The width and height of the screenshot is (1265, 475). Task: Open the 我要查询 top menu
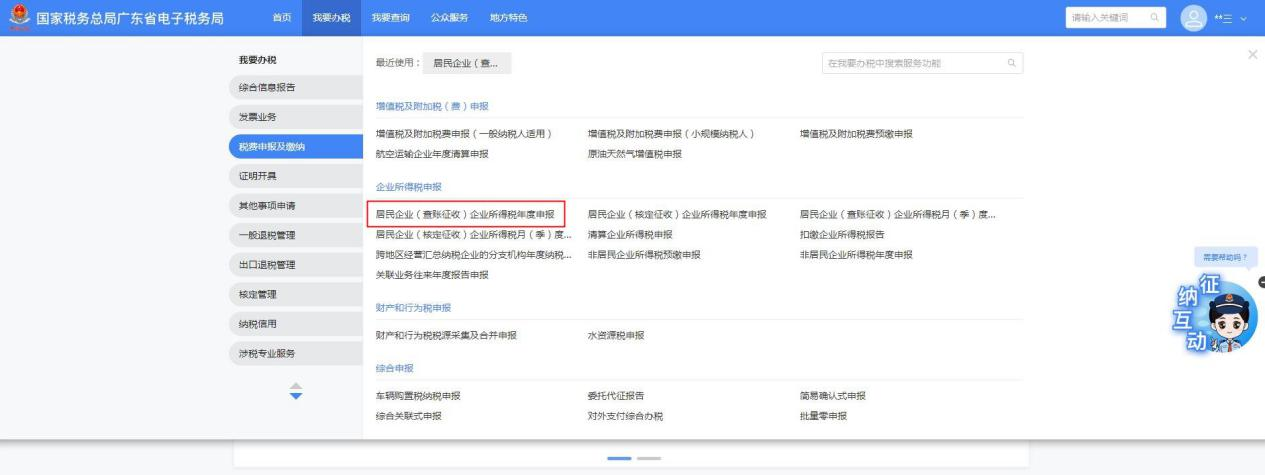[x=391, y=18]
